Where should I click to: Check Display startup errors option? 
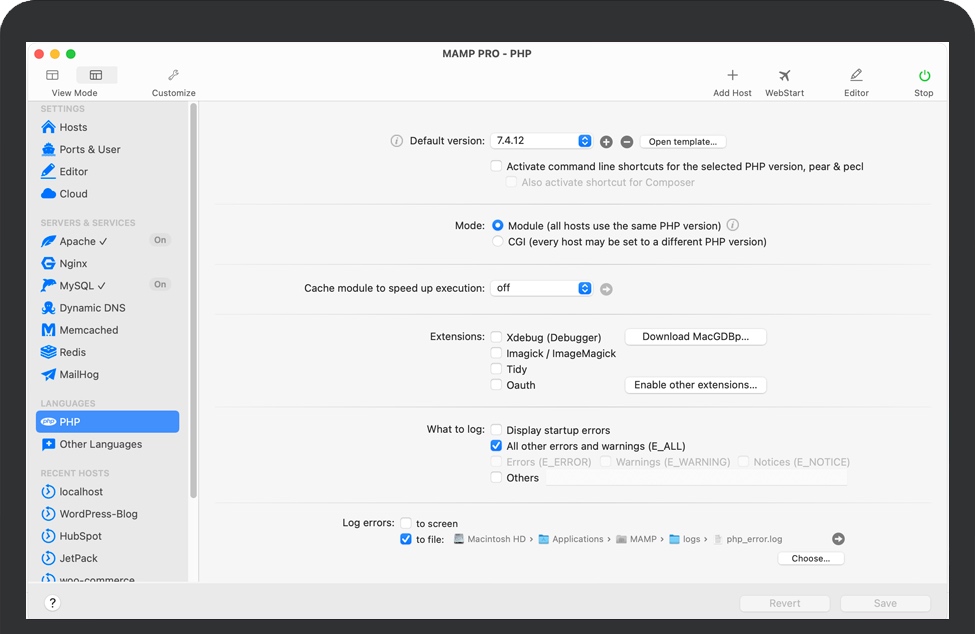point(497,430)
